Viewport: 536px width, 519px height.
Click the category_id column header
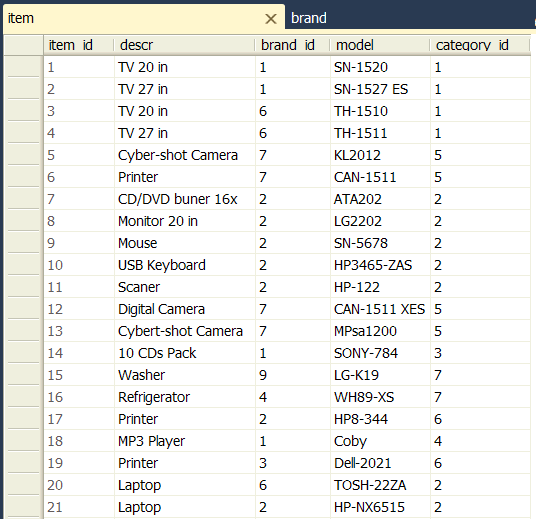tap(480, 45)
